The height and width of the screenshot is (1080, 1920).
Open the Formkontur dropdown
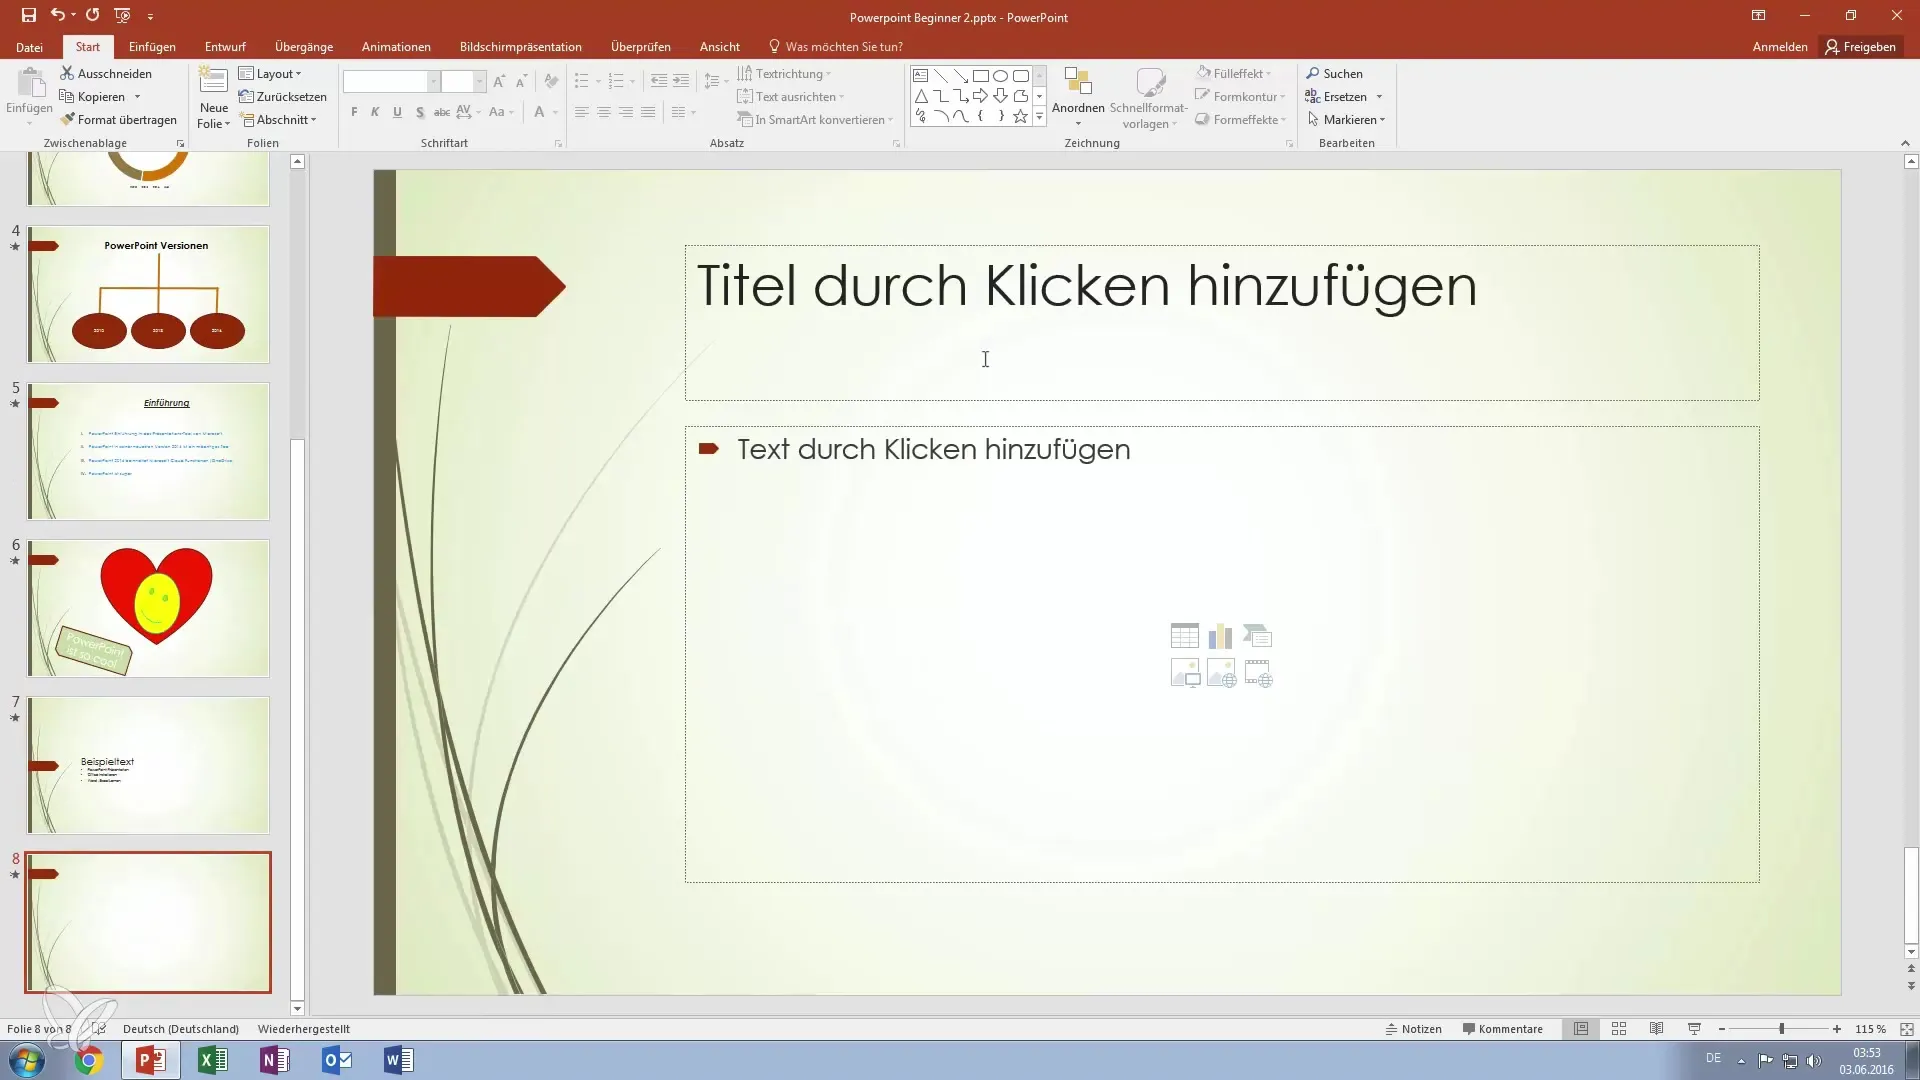point(1241,97)
